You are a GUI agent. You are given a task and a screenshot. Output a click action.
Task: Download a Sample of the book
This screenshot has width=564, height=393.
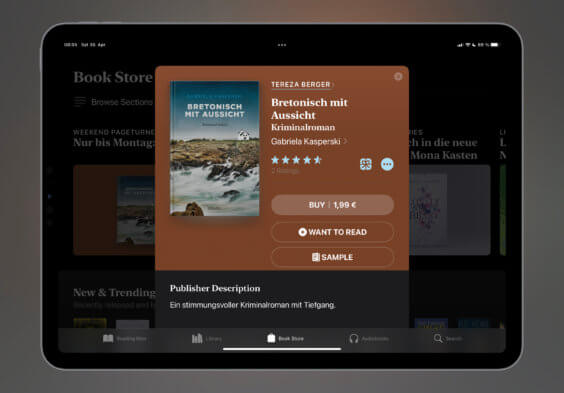332,257
